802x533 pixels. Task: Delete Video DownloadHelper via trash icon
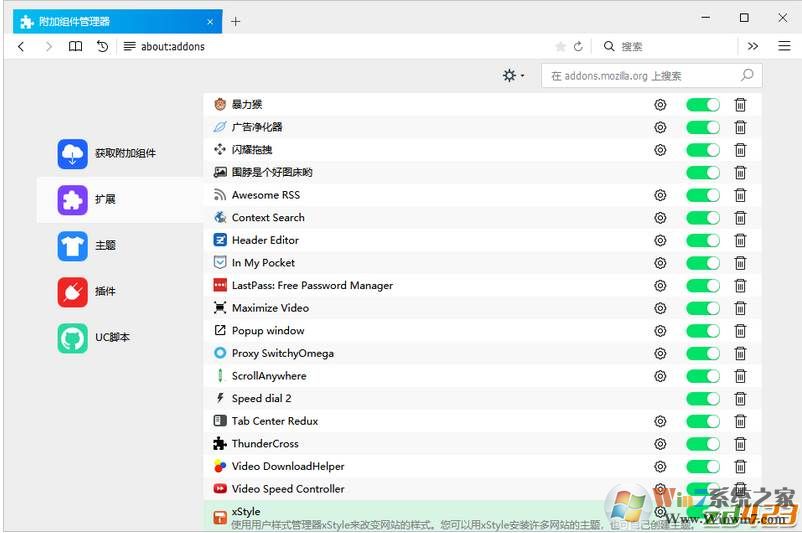tap(740, 467)
